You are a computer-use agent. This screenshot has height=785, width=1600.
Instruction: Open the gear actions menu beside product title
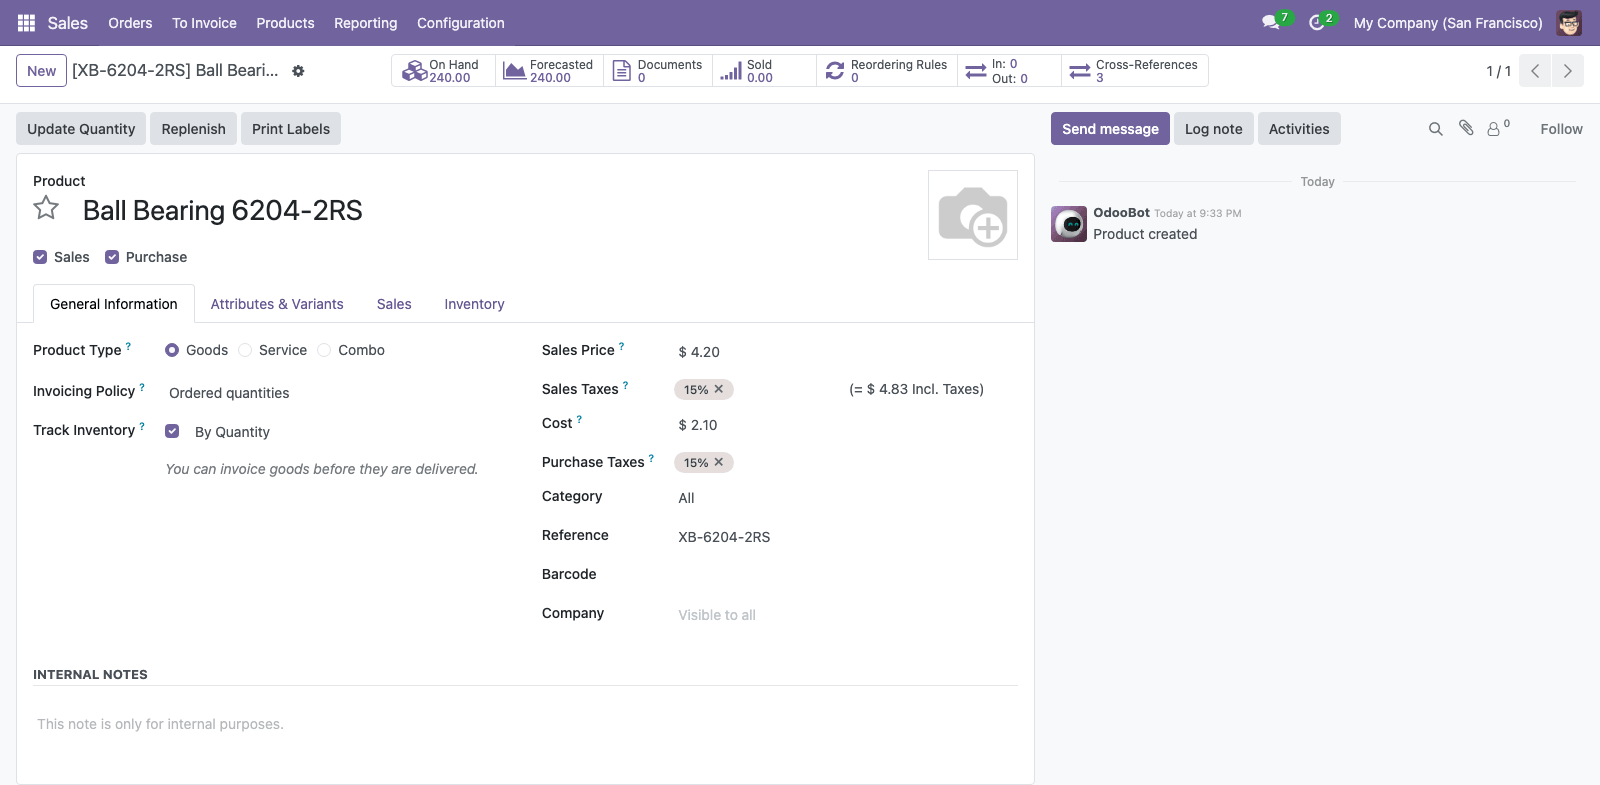(298, 71)
